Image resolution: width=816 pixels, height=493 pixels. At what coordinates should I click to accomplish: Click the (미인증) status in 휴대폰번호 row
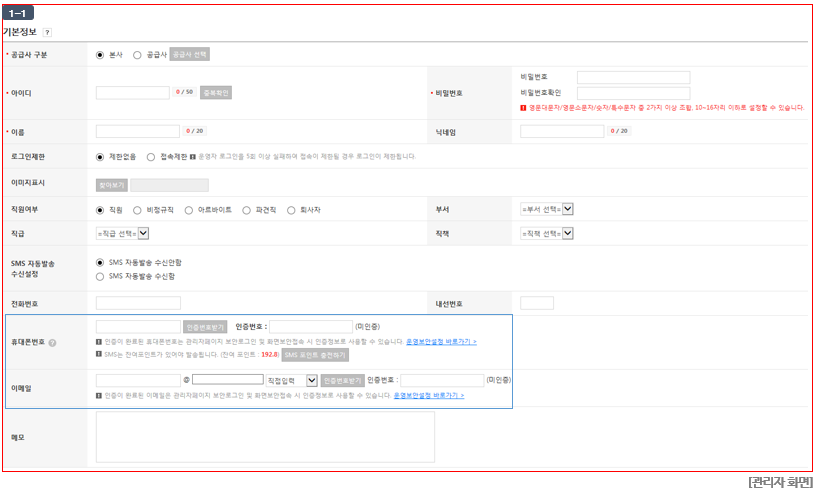pyautogui.click(x=368, y=326)
